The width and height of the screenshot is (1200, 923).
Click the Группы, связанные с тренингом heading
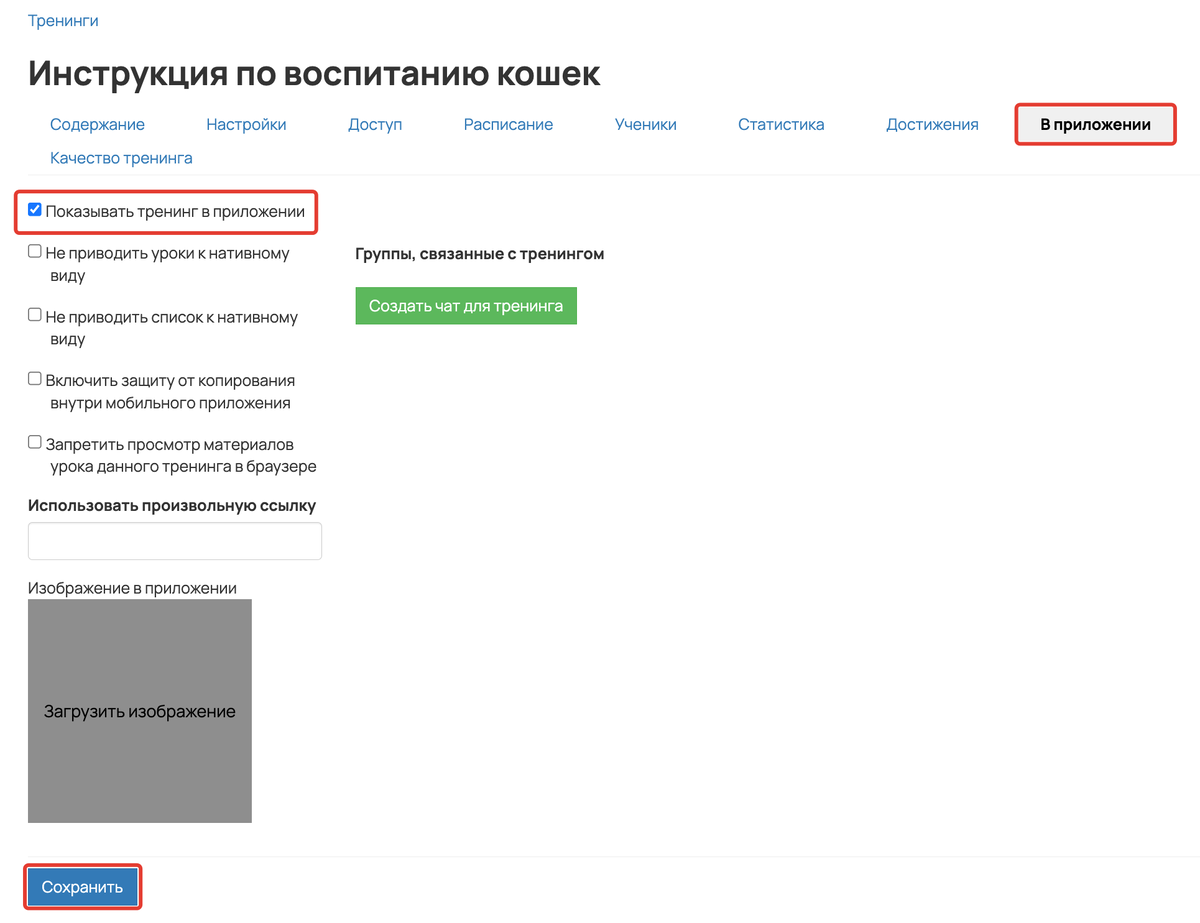pos(480,254)
